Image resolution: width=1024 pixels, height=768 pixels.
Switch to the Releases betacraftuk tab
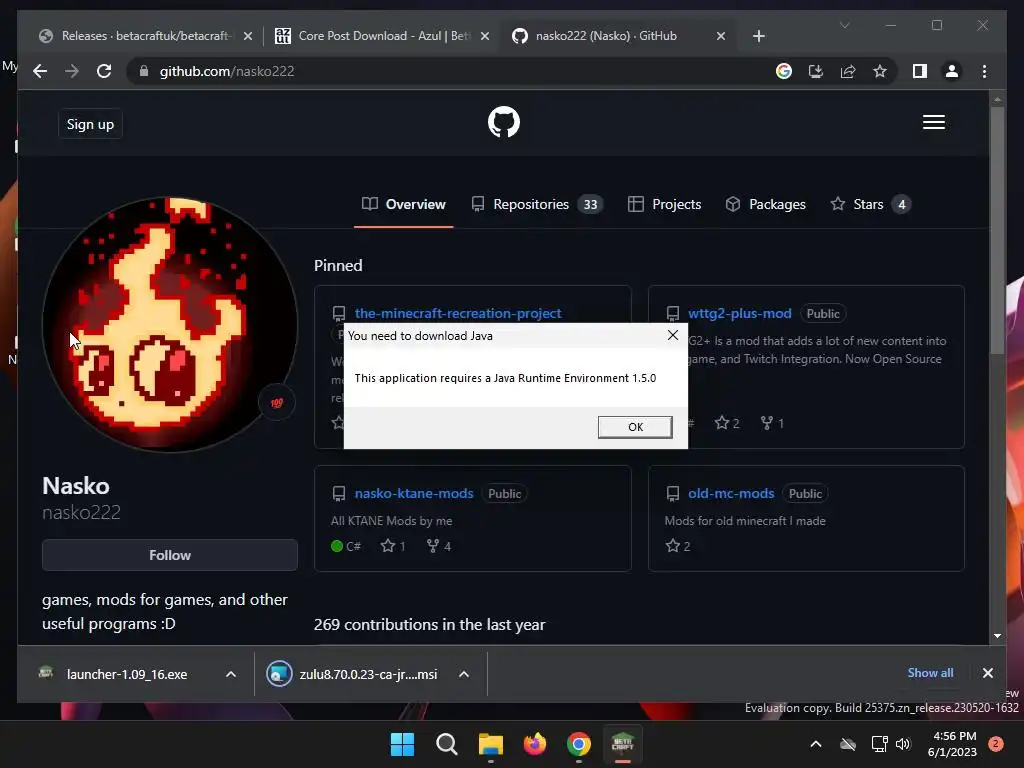(144, 36)
